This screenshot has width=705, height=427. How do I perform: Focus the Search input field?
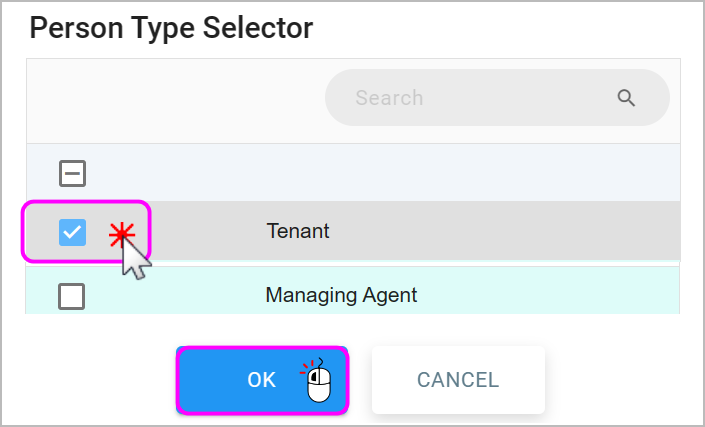(497, 98)
